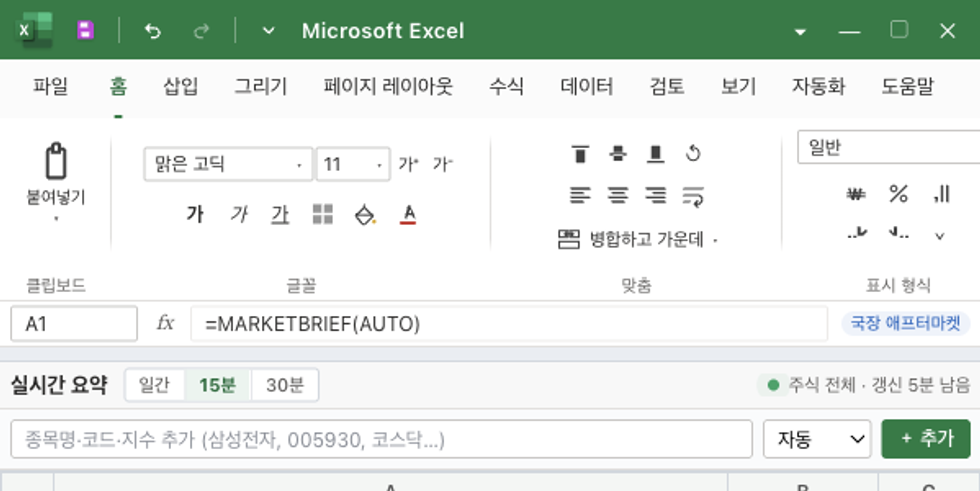Screen dimensions: 980x491
Task: Decrease font size with smaller 가 icon
Action: (442, 164)
